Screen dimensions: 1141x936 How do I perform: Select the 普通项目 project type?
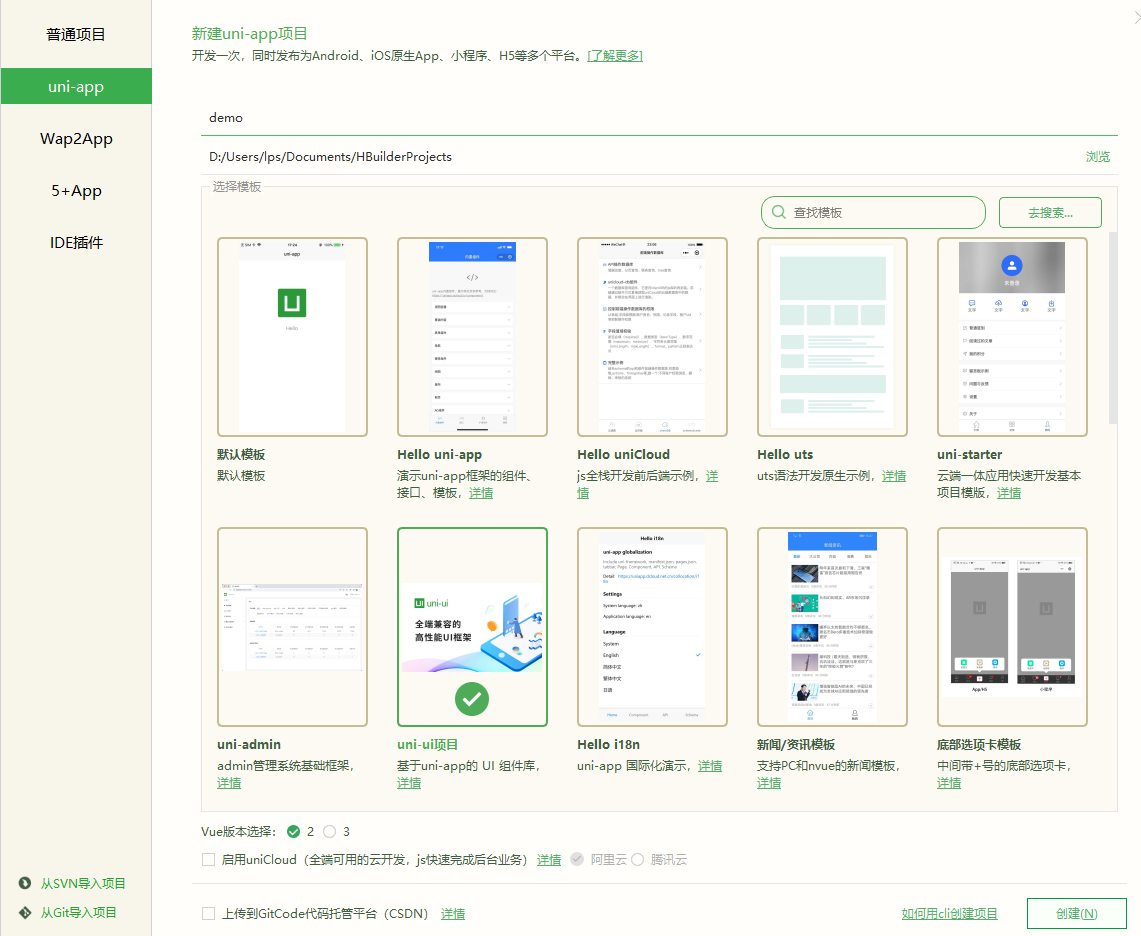[76, 34]
